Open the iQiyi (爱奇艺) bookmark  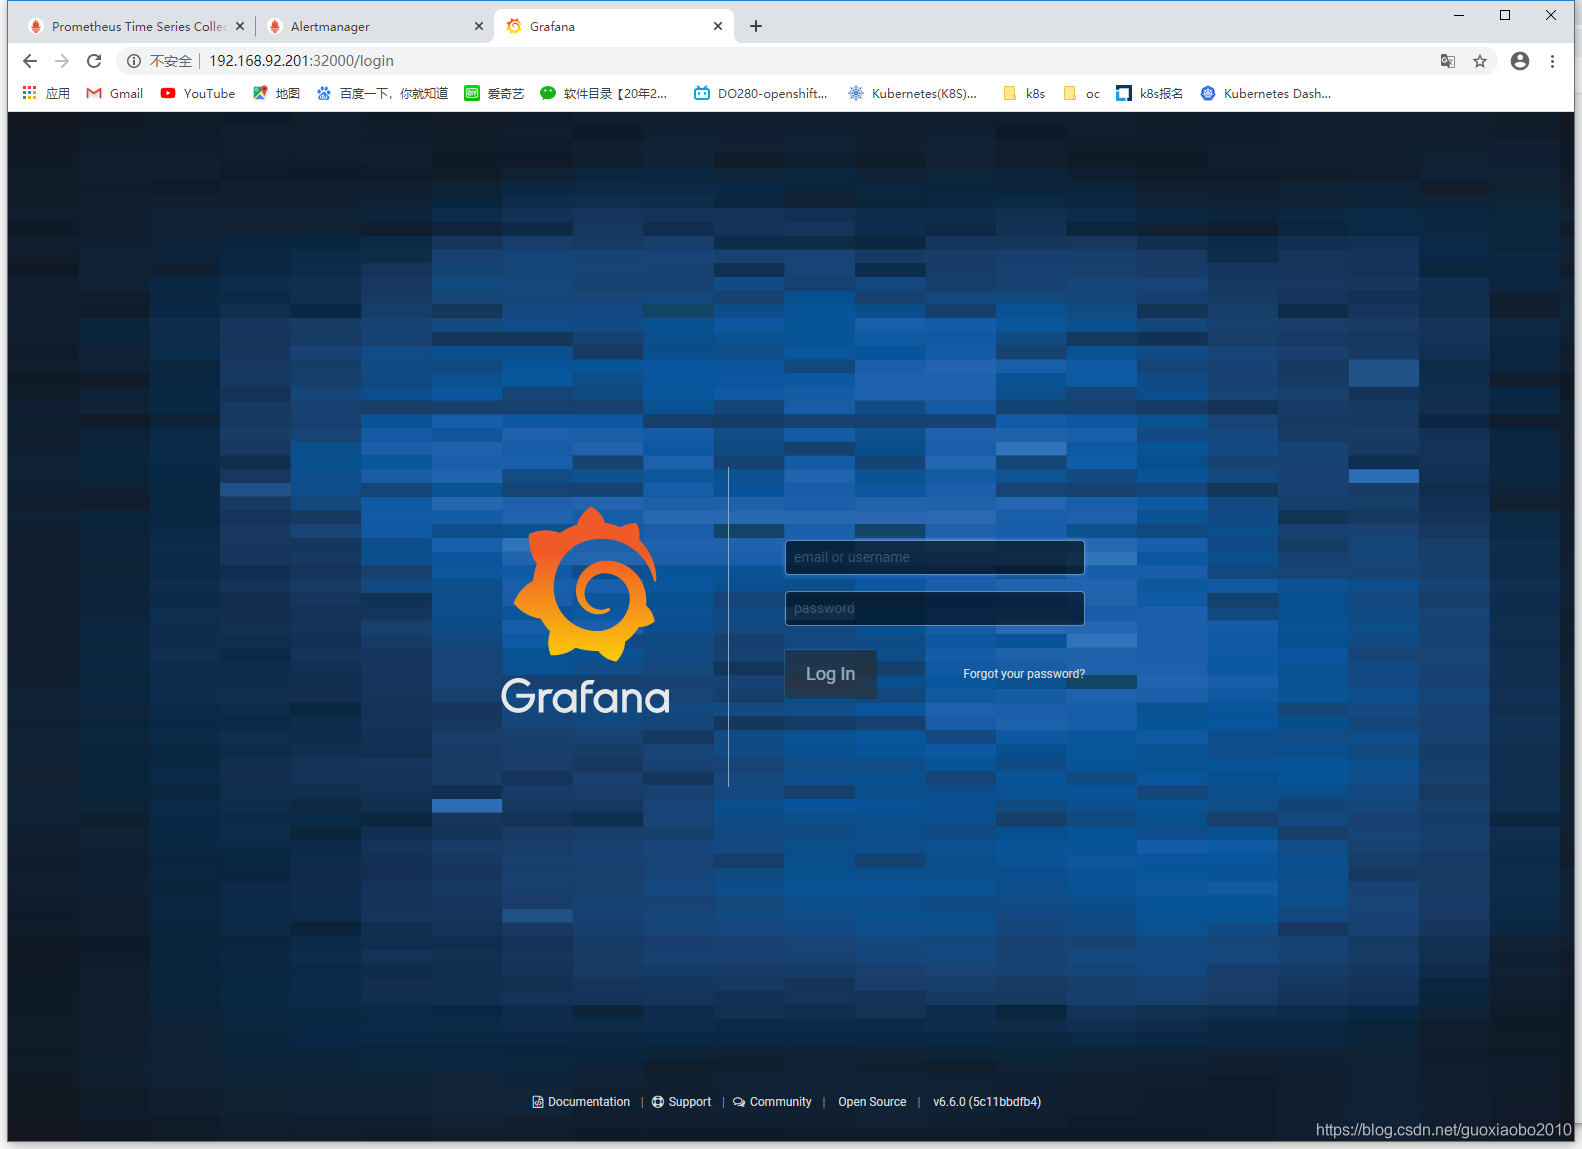pyautogui.click(x=494, y=93)
